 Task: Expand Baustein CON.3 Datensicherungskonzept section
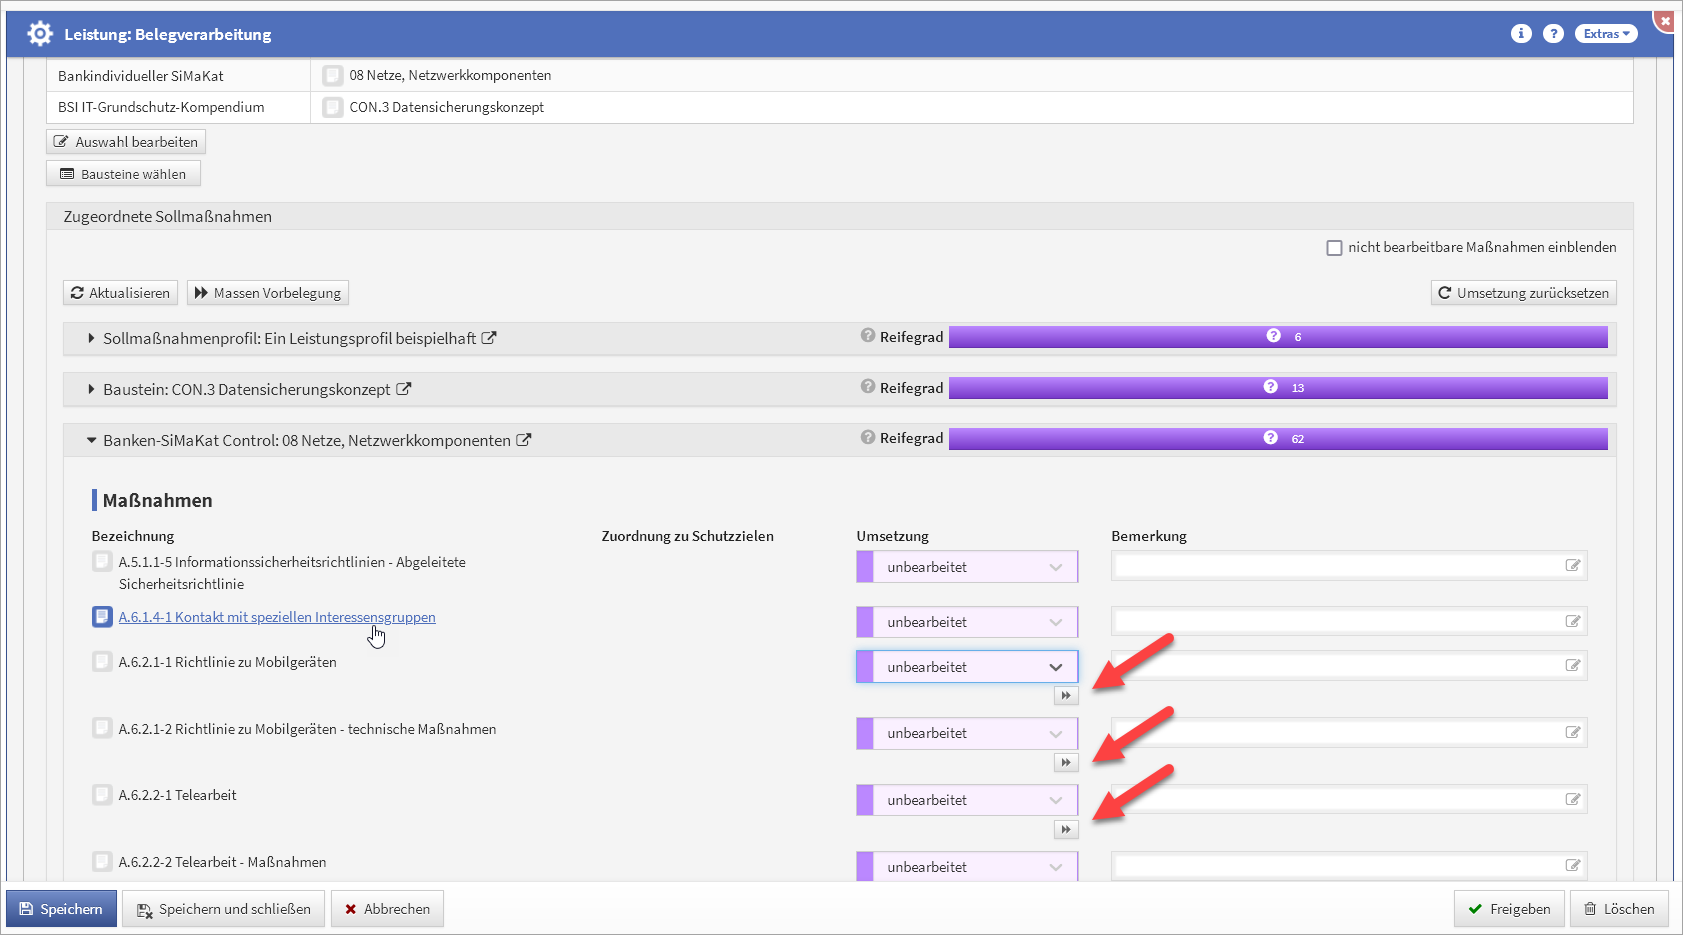click(91, 389)
